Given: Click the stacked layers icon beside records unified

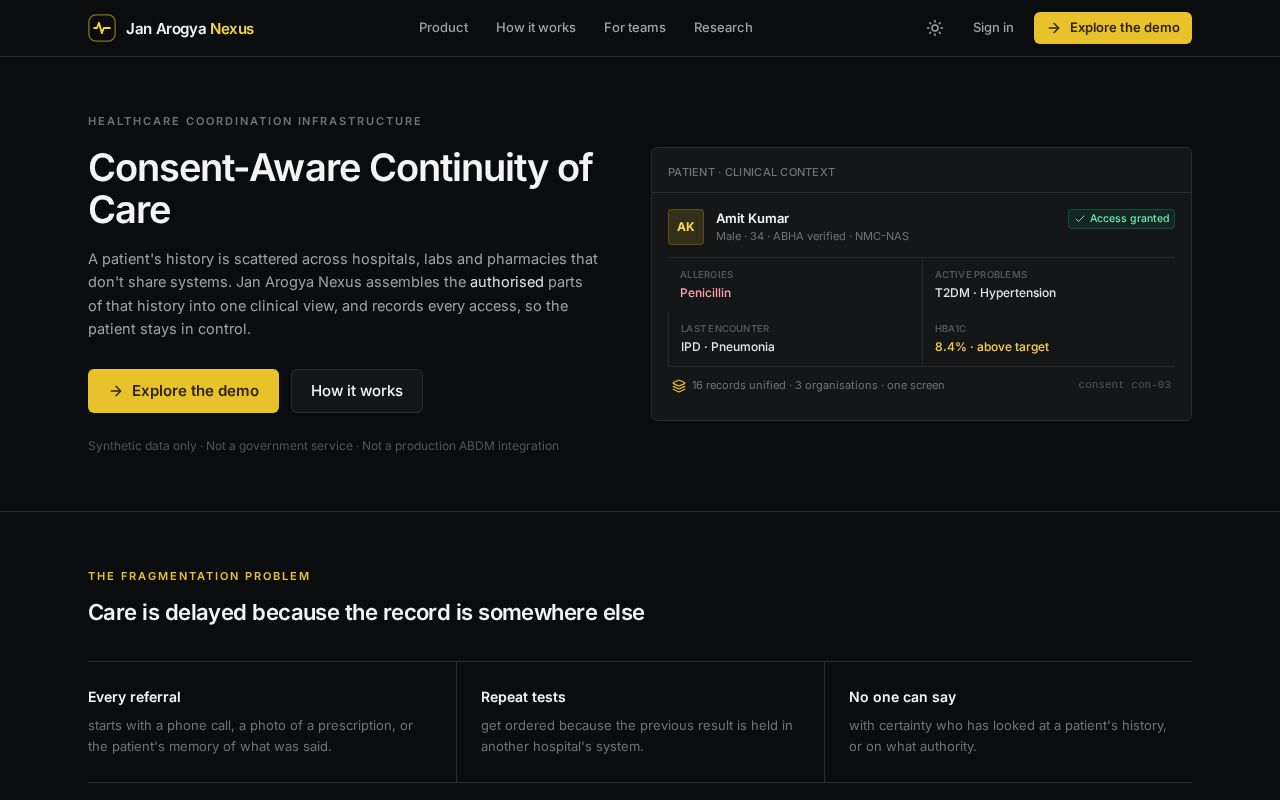Looking at the screenshot, I should pos(679,386).
